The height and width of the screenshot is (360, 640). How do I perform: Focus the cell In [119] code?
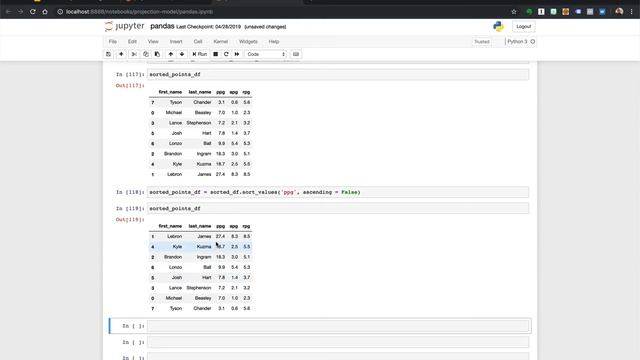point(338,209)
